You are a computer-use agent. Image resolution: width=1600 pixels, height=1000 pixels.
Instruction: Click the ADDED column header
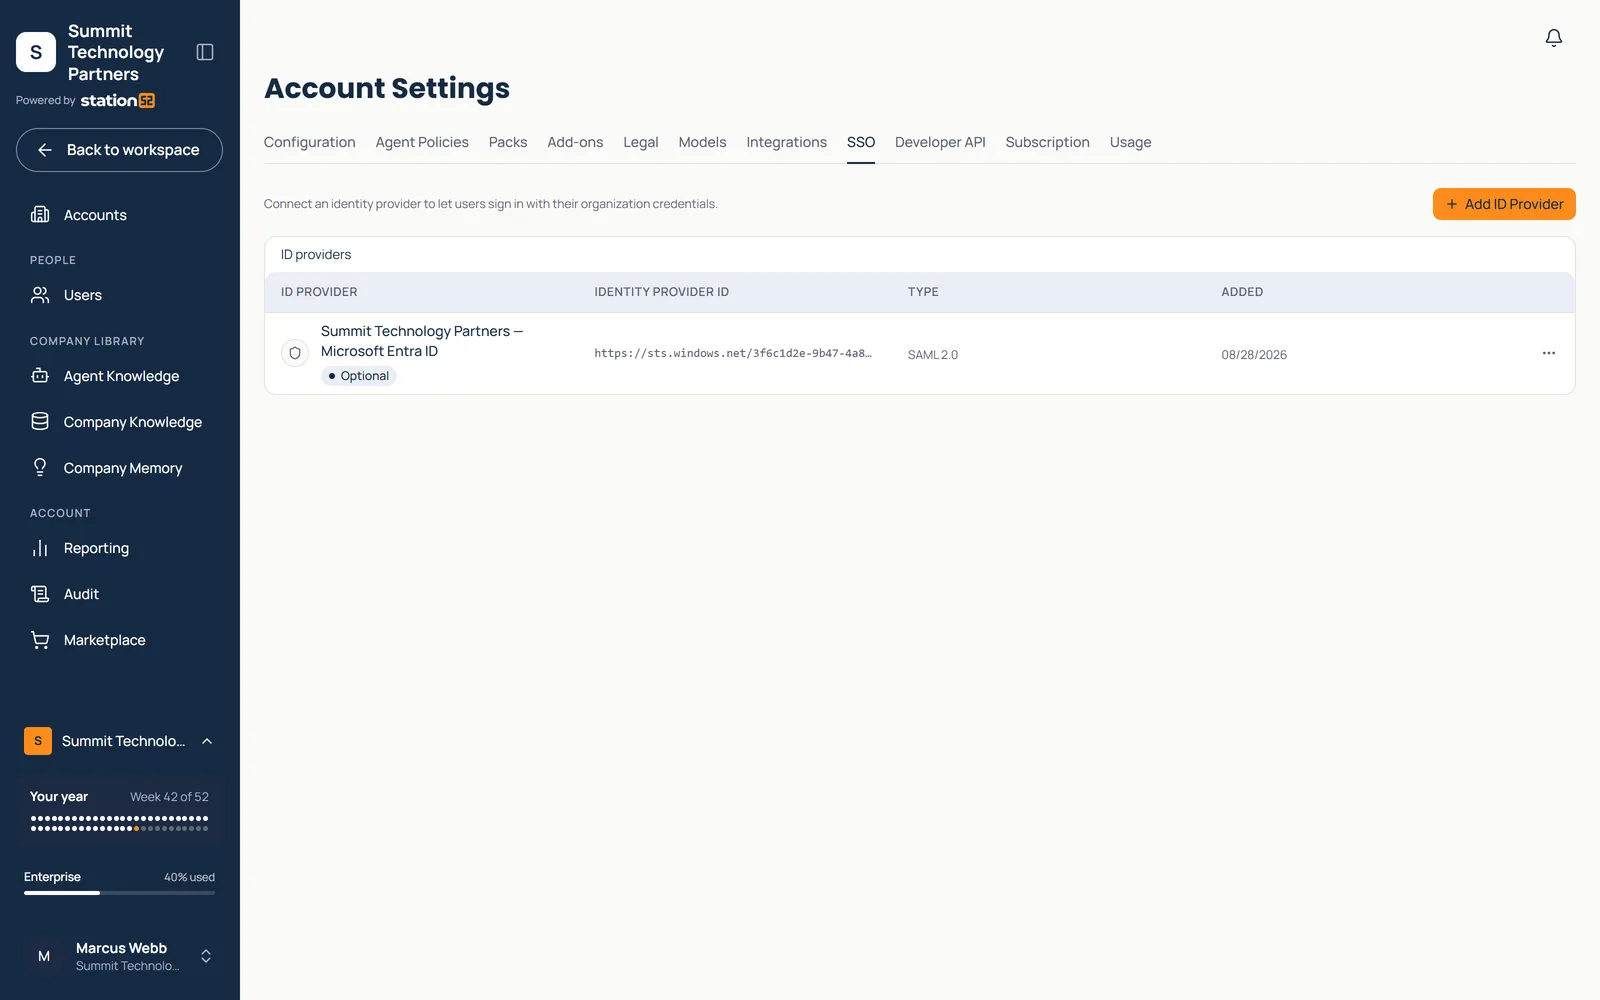pyautogui.click(x=1242, y=292)
